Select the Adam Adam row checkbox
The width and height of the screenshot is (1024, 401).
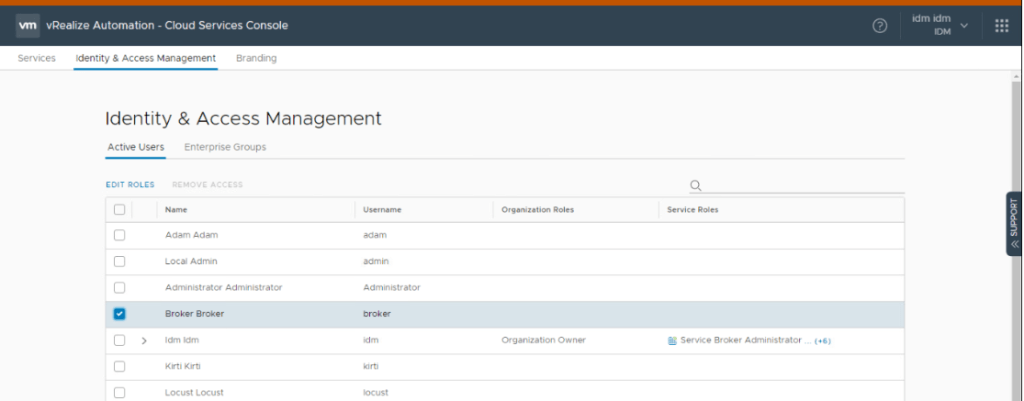(119, 235)
